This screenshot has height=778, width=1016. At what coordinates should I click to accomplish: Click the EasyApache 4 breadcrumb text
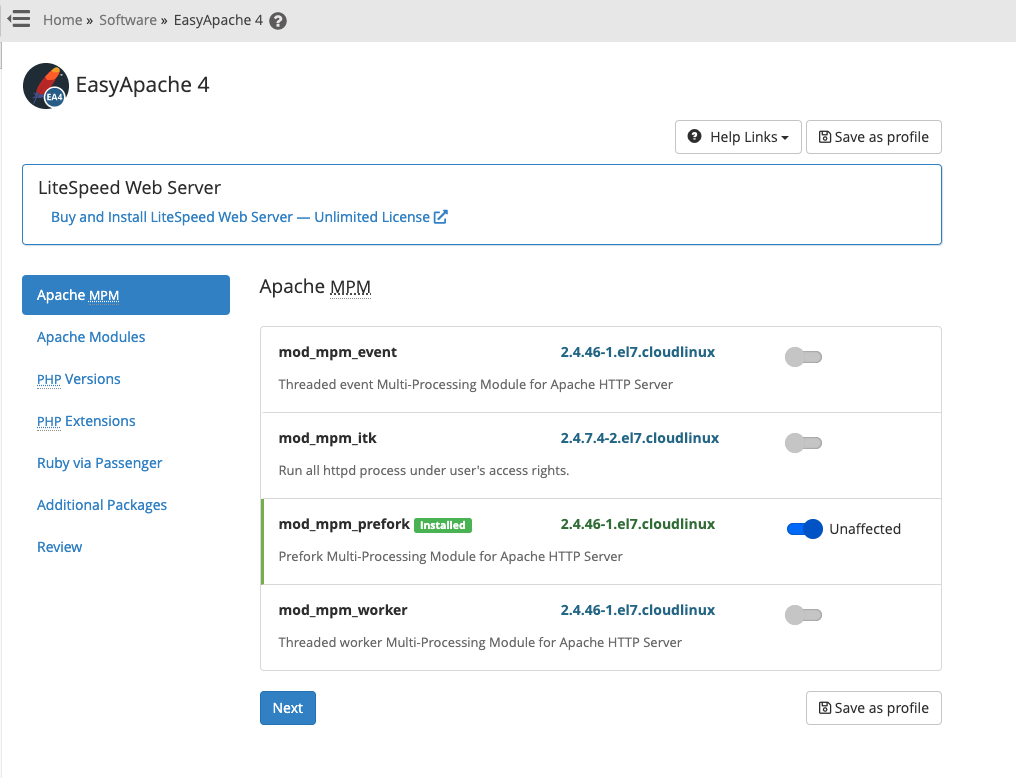tap(218, 20)
